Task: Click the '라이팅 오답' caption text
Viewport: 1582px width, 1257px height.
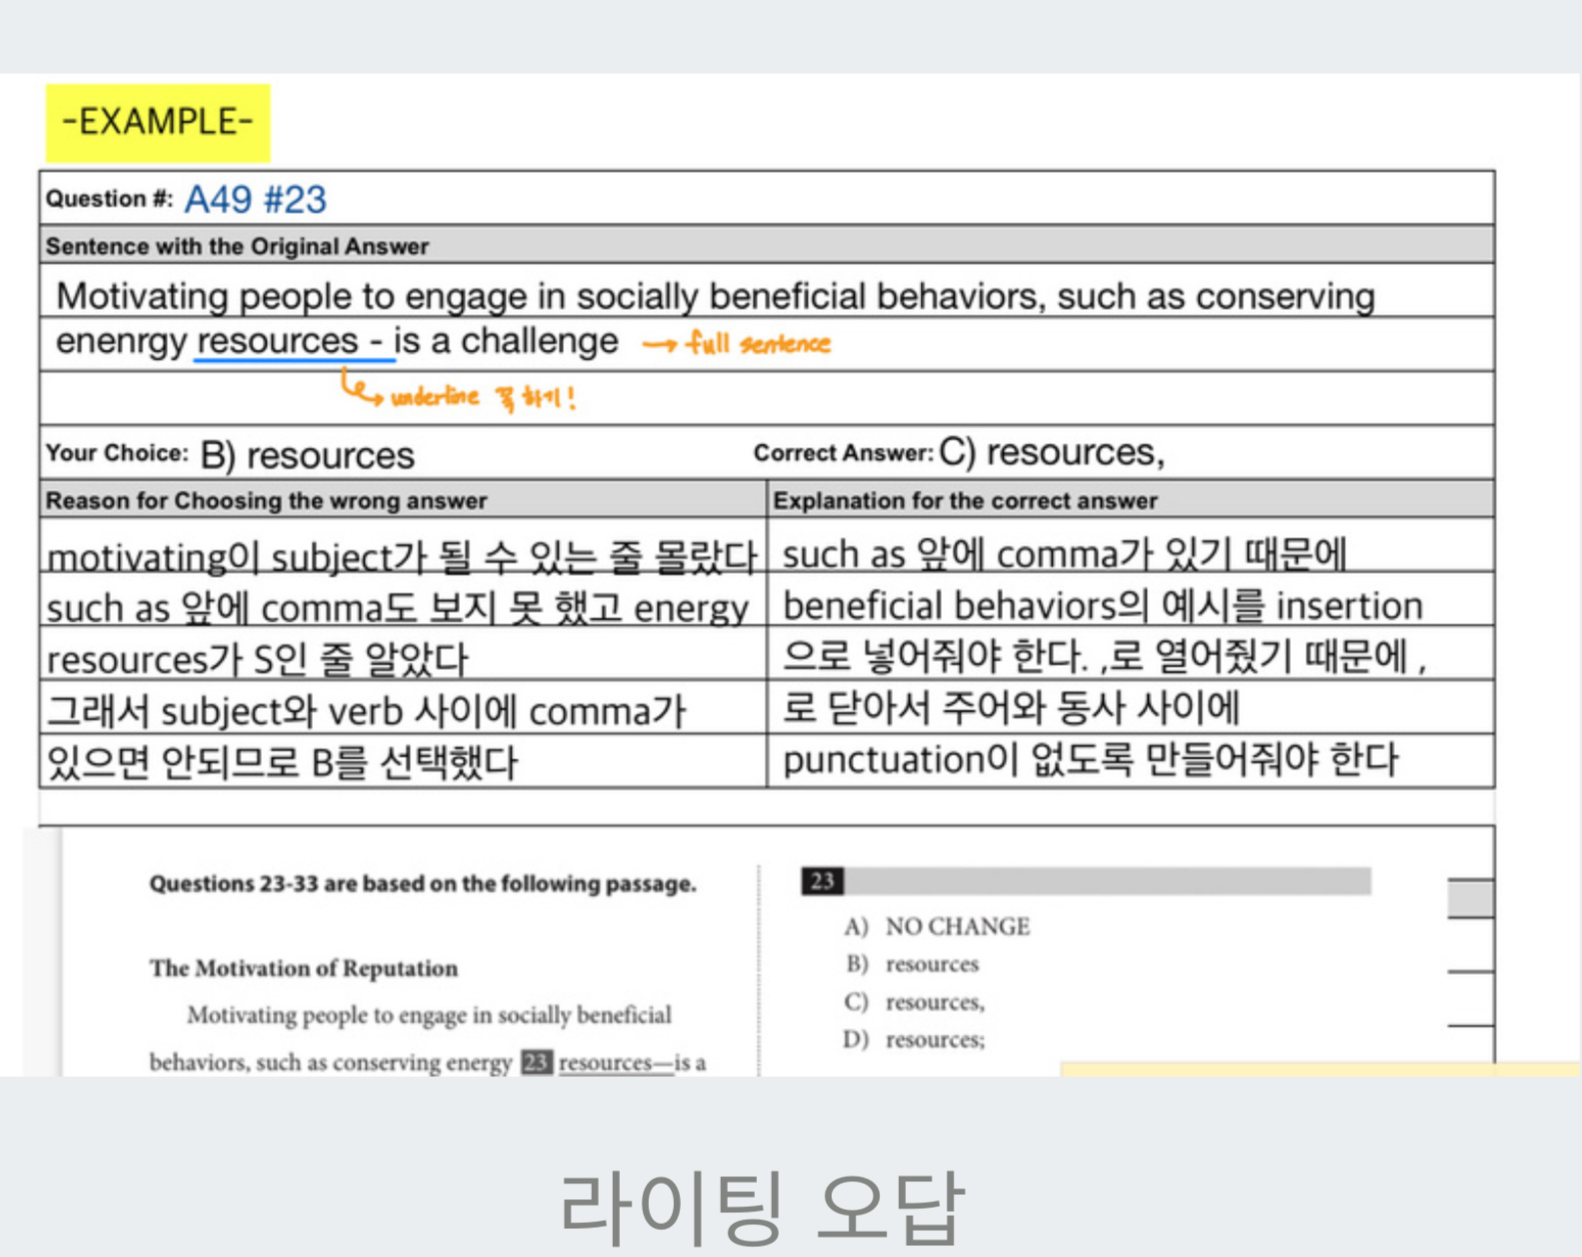Action: pyautogui.click(x=761, y=1207)
